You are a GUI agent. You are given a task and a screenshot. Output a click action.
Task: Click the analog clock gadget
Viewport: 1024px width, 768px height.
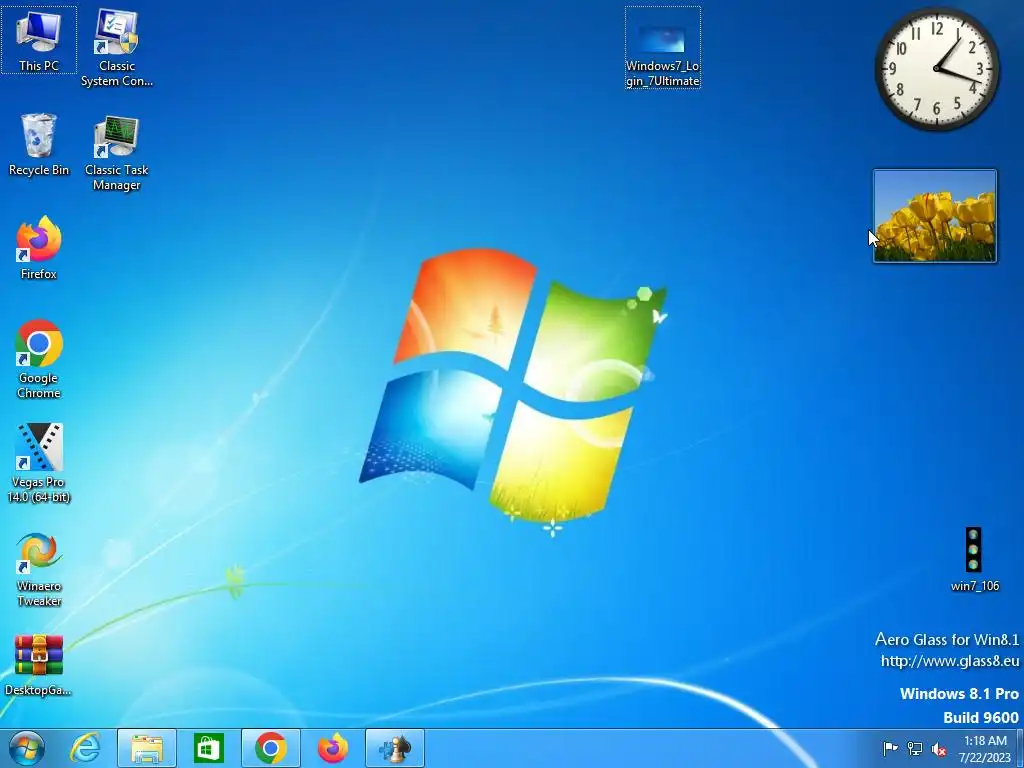tap(937, 69)
